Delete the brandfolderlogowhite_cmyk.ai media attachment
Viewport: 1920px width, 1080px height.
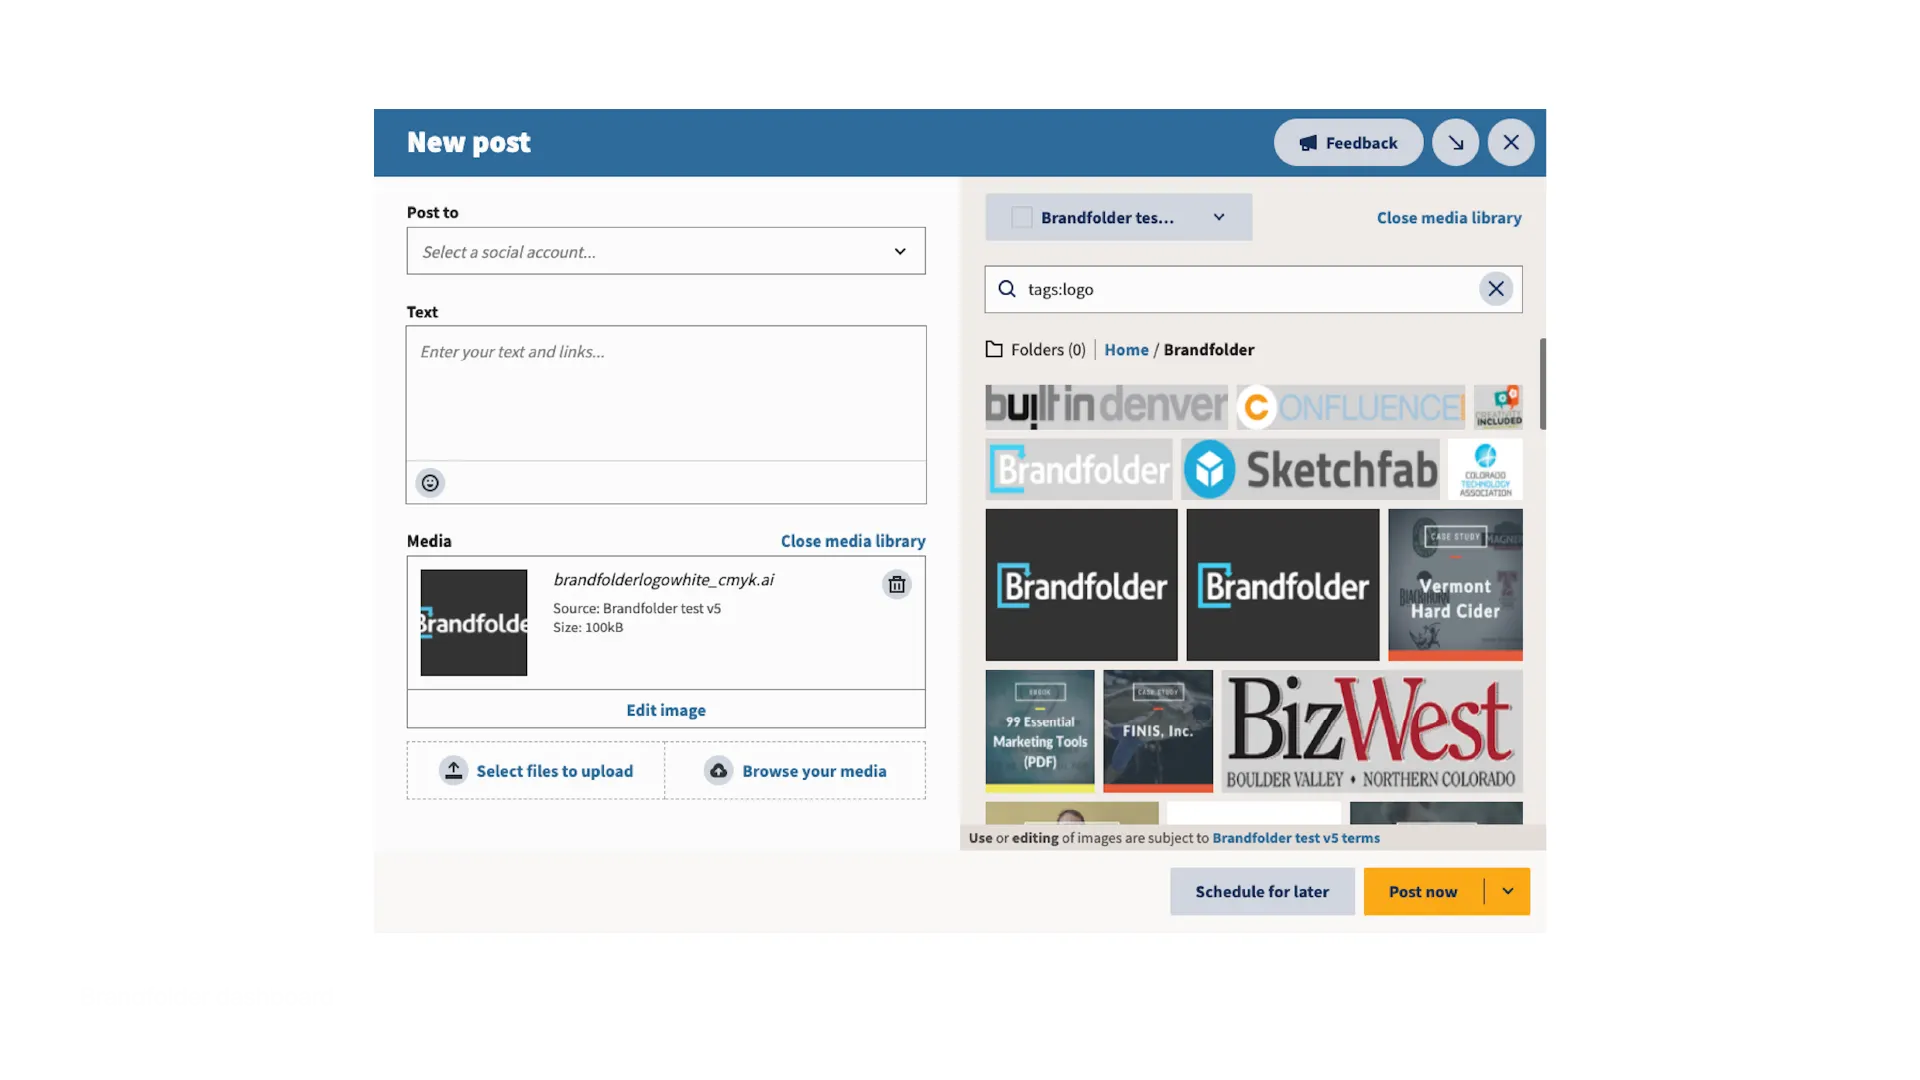[x=897, y=585]
